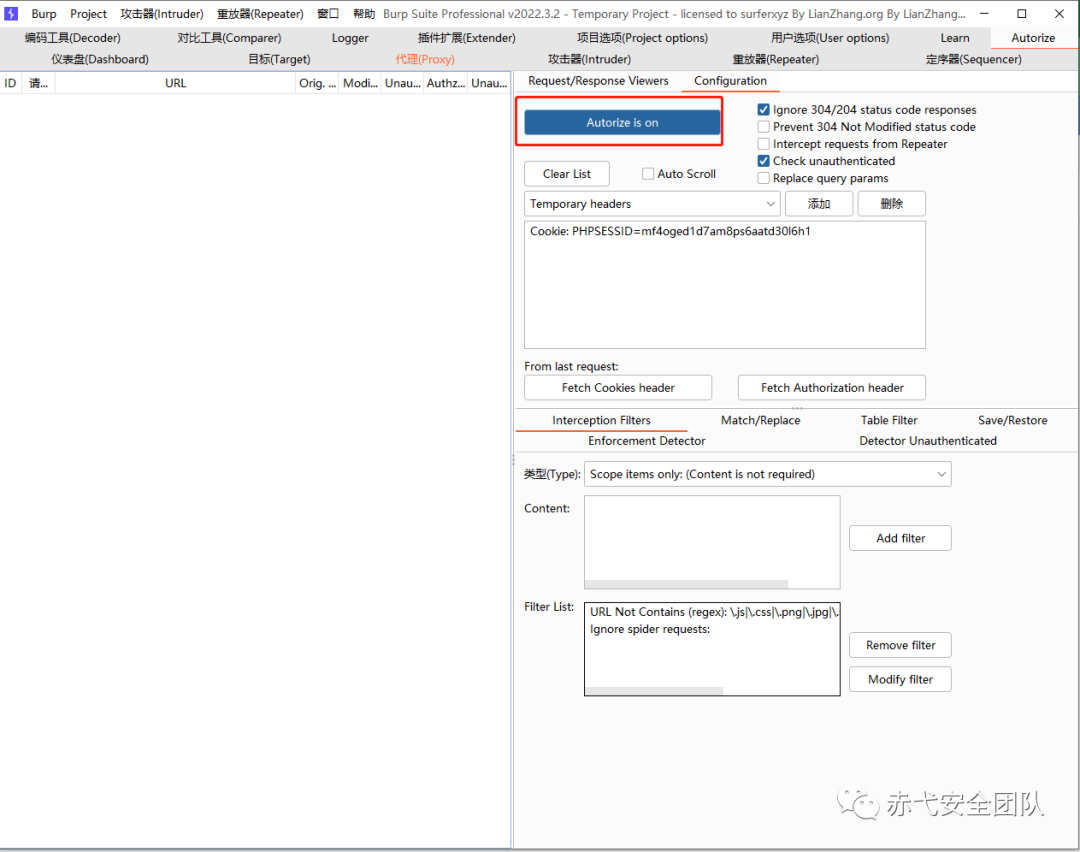
Task: Click the 添加 button
Action: (x=819, y=204)
